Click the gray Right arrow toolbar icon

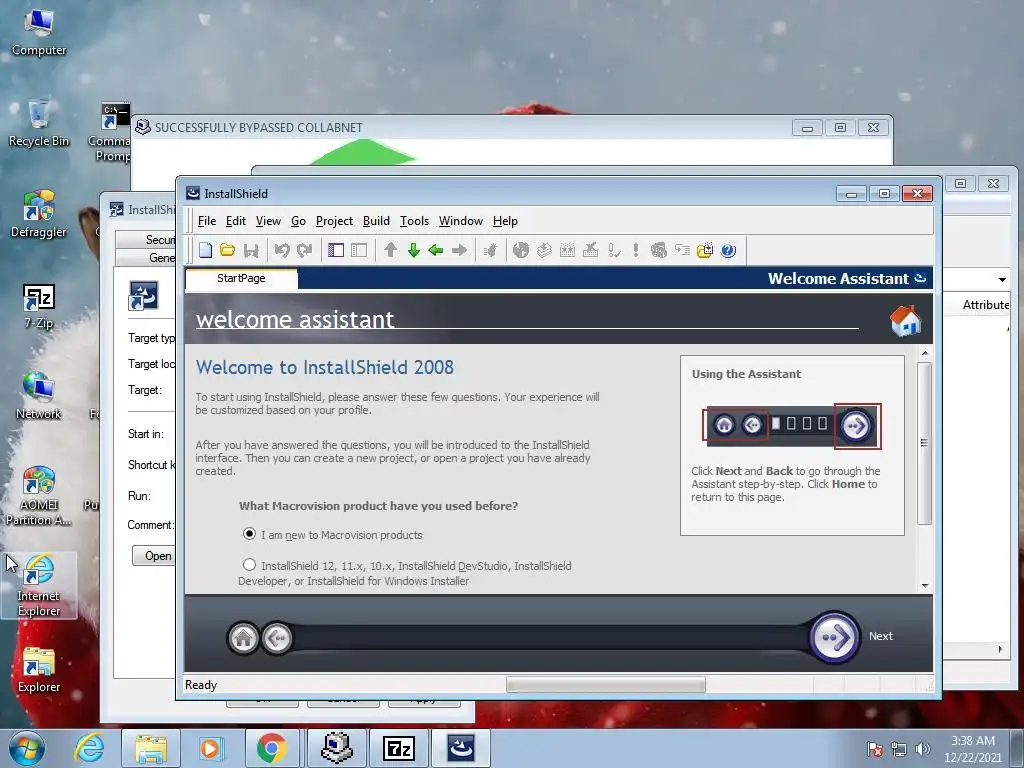point(459,250)
